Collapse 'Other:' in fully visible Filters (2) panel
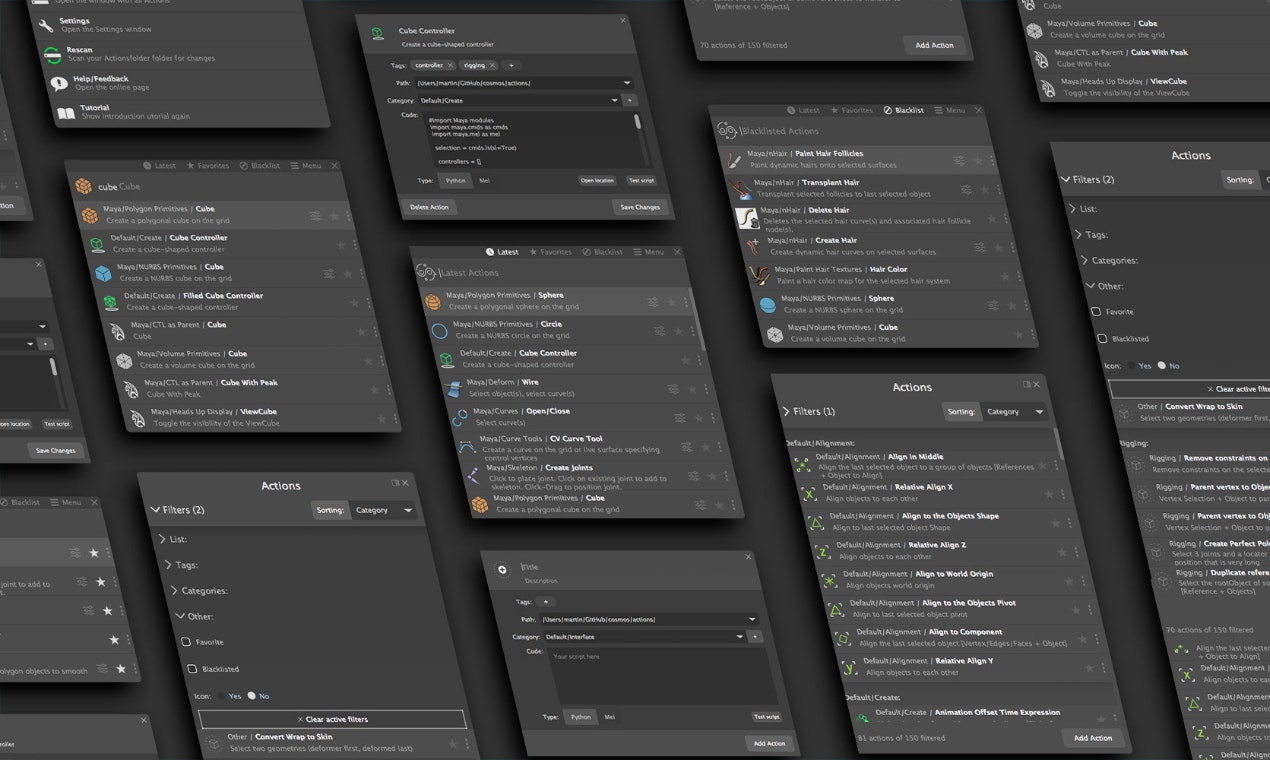Viewport: 1270px width, 760px height. tap(180, 617)
